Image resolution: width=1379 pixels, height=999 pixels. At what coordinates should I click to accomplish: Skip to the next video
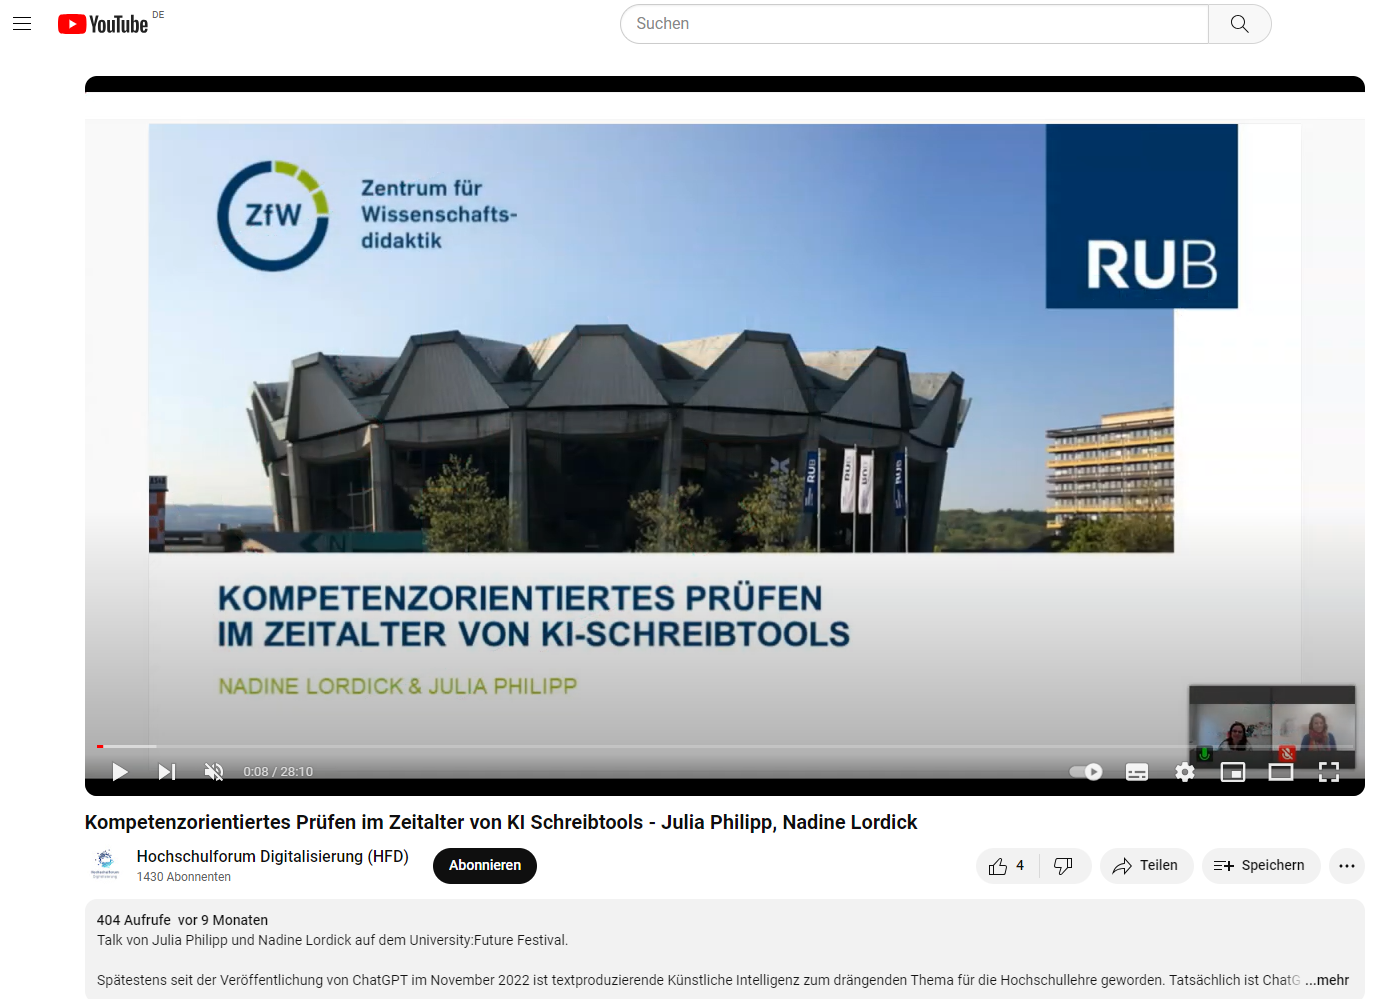pyautogui.click(x=167, y=772)
